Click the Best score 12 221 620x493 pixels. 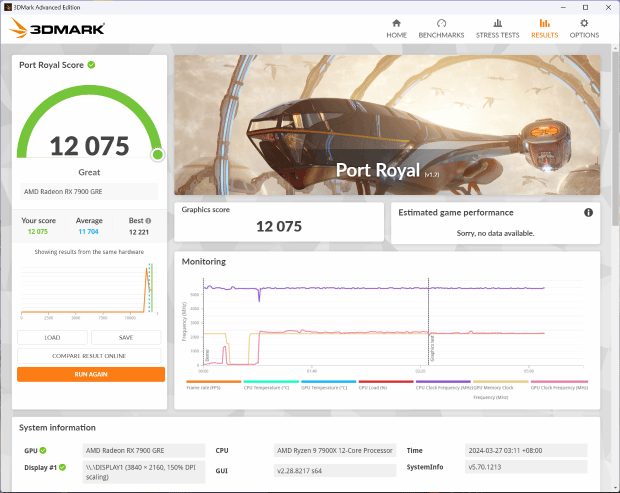click(x=139, y=232)
